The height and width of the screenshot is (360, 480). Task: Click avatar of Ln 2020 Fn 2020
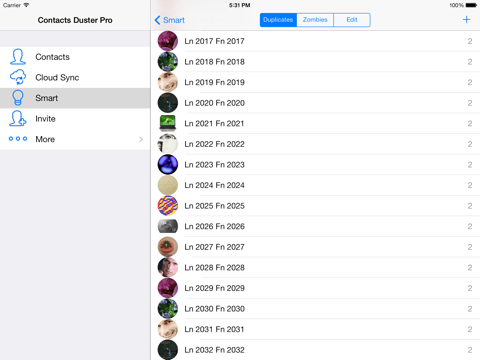pyautogui.click(x=168, y=103)
